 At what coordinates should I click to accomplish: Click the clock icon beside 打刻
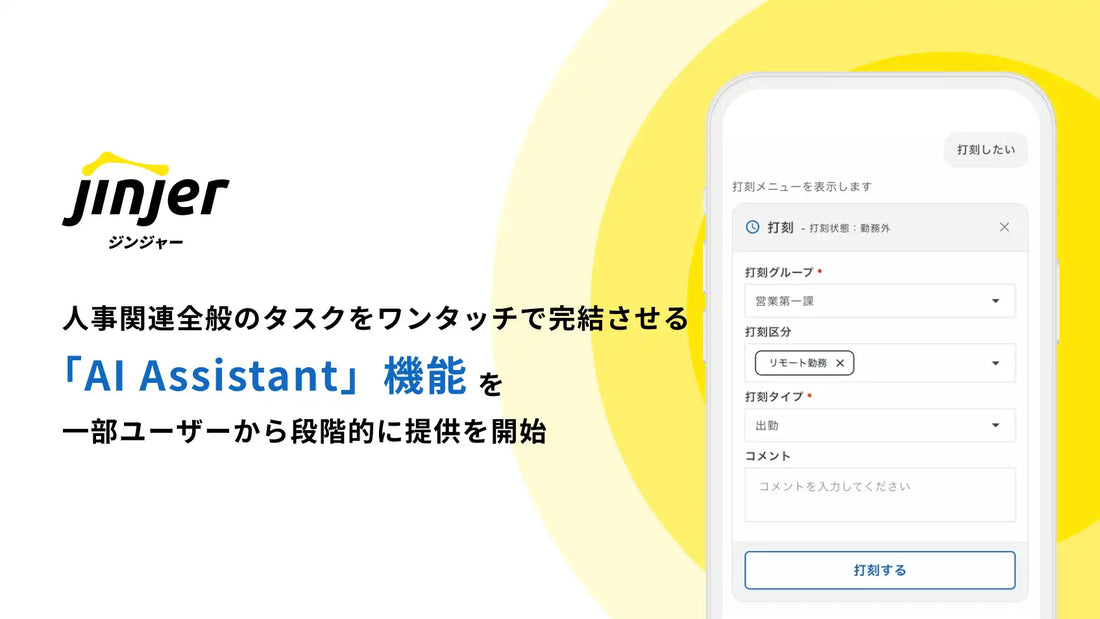(753, 227)
